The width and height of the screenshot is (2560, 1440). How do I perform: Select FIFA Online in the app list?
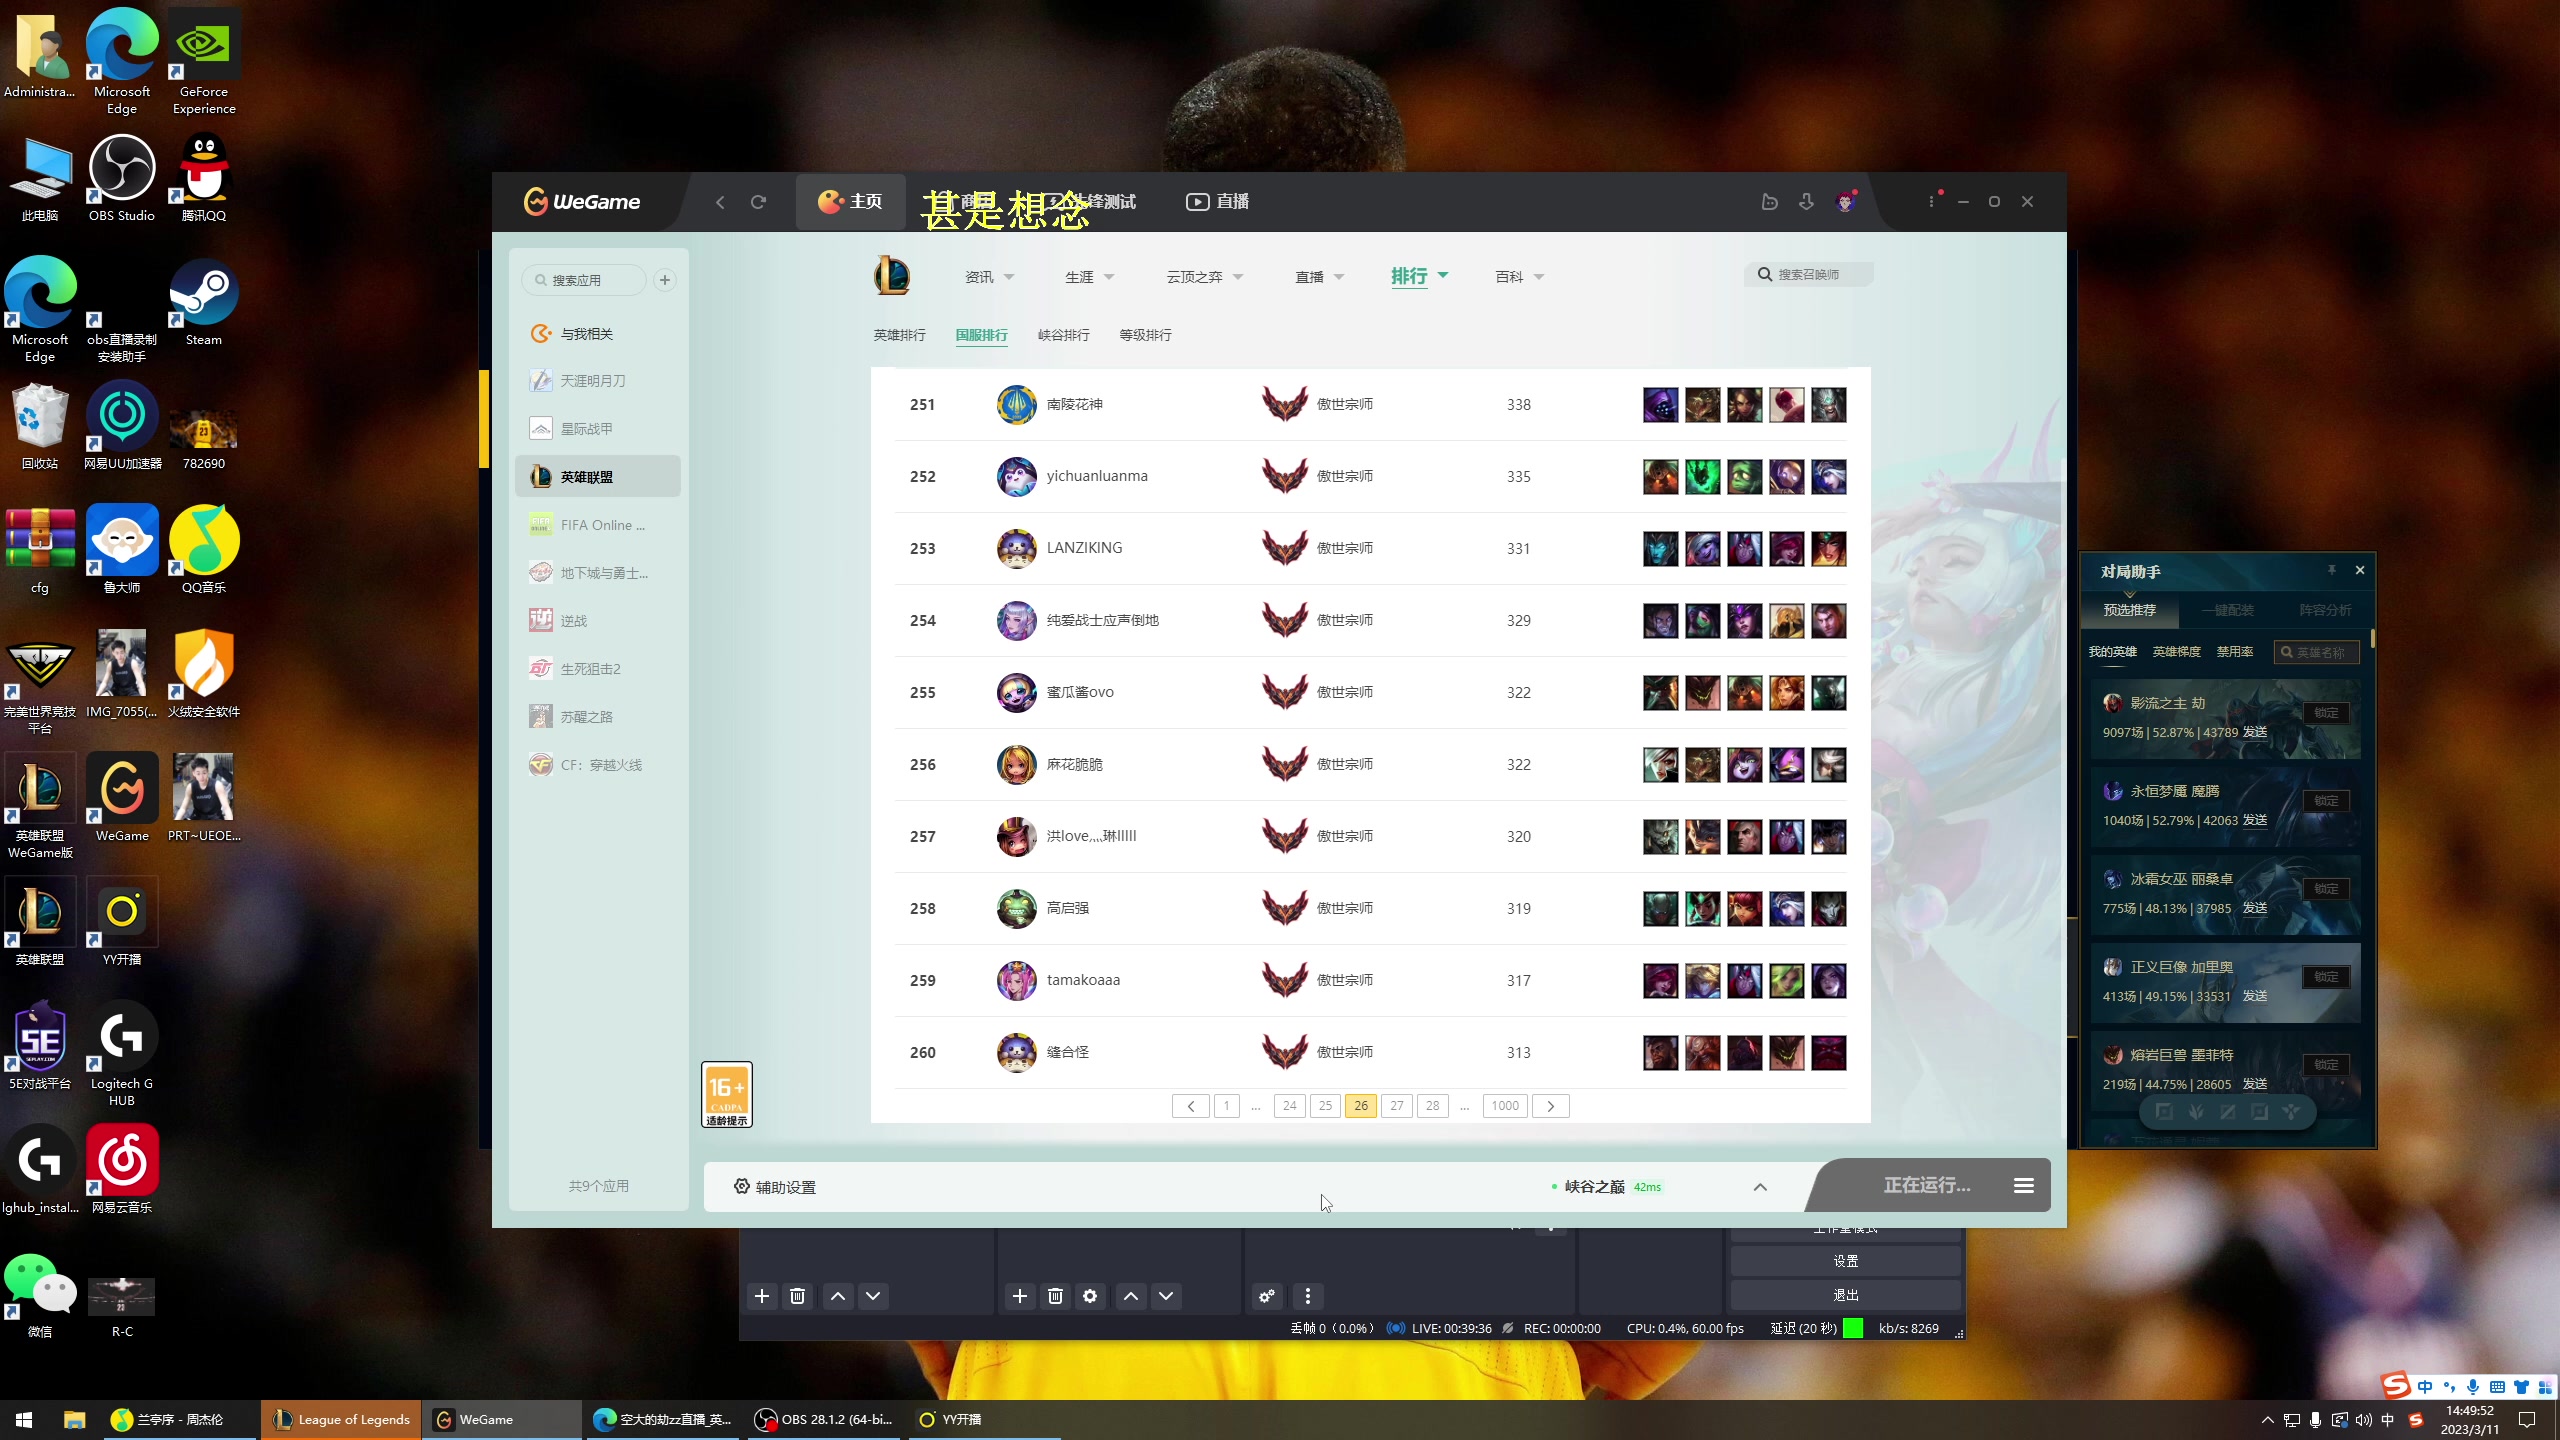(x=598, y=525)
